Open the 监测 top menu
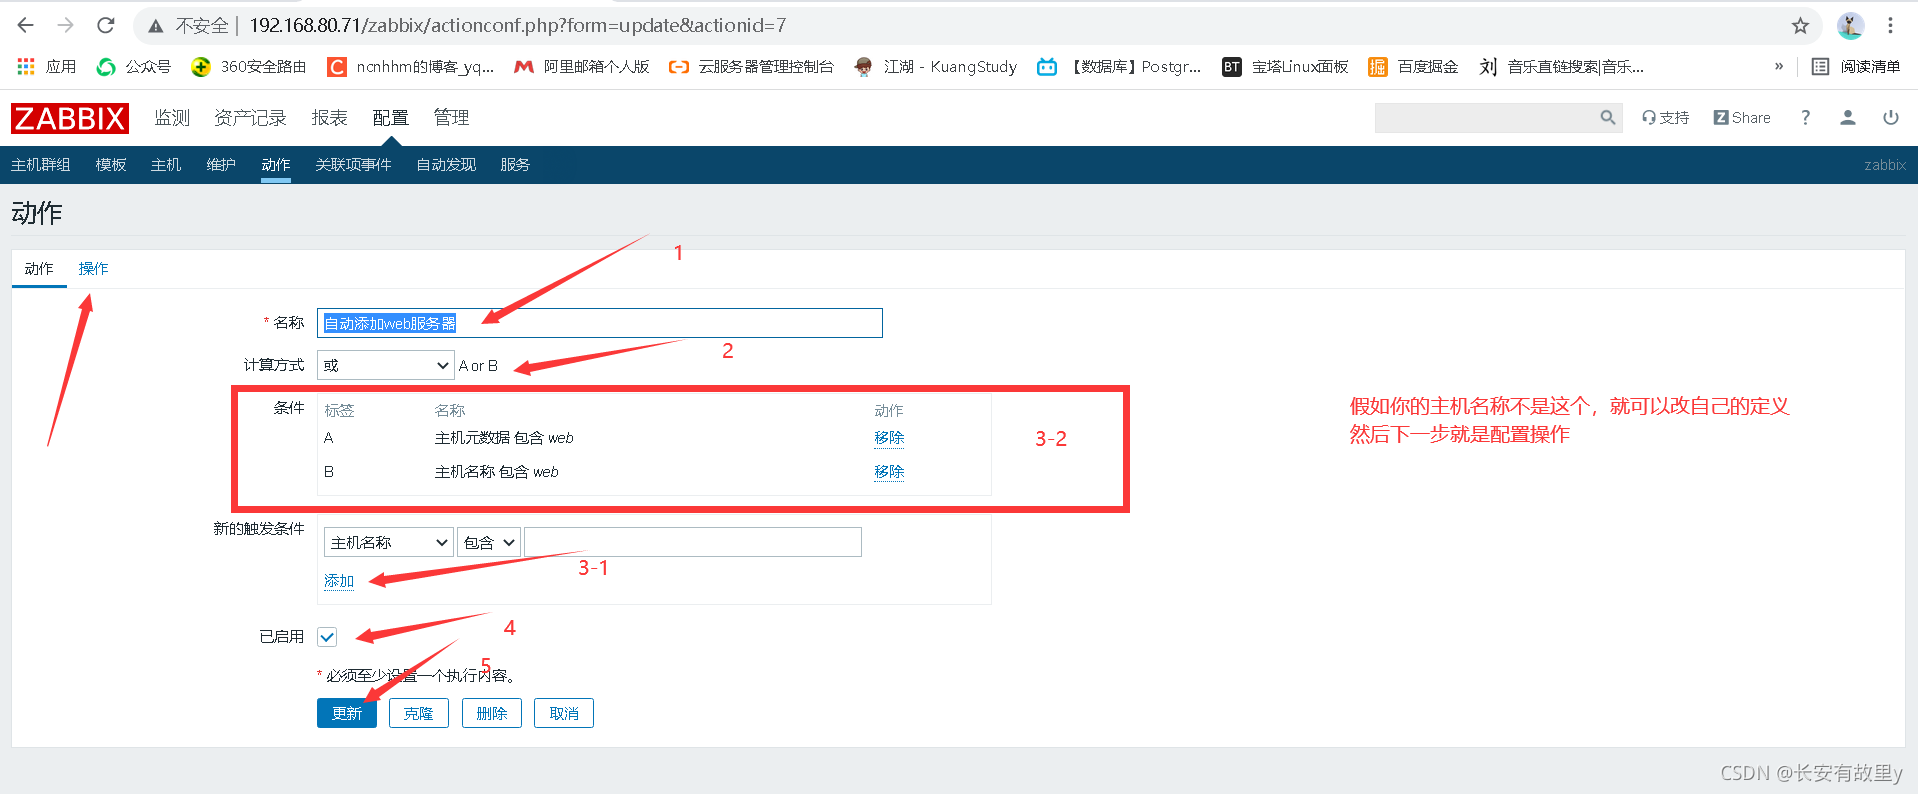Viewport: 1918px width, 794px height. (172, 118)
